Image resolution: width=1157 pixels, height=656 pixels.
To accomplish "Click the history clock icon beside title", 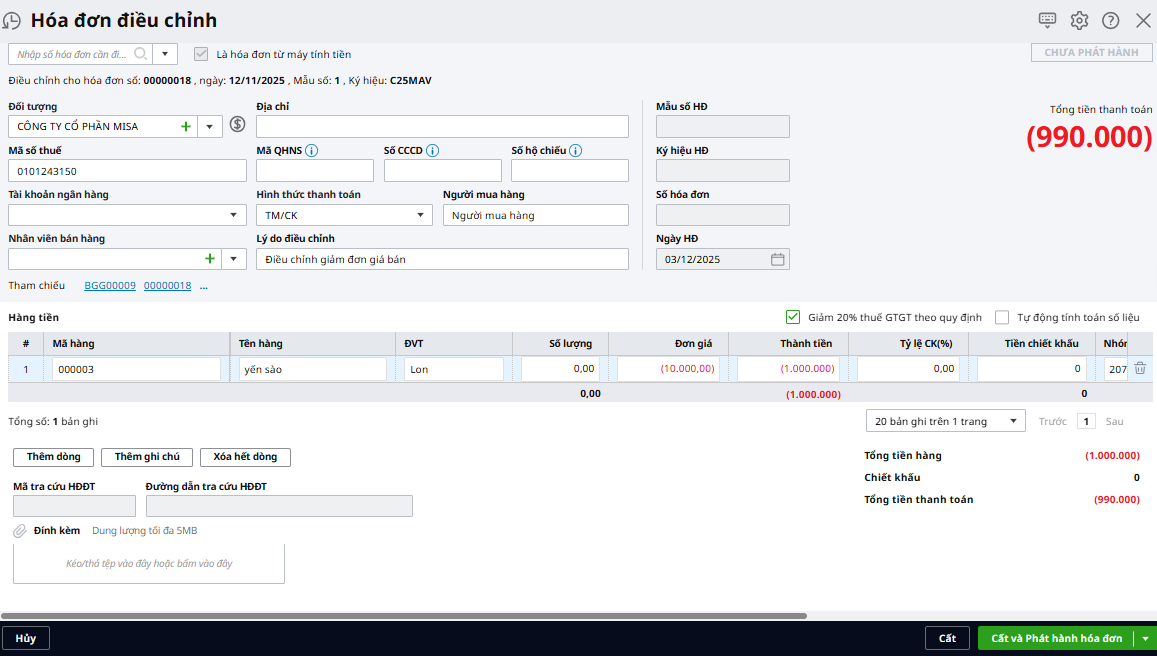I will point(12,21).
